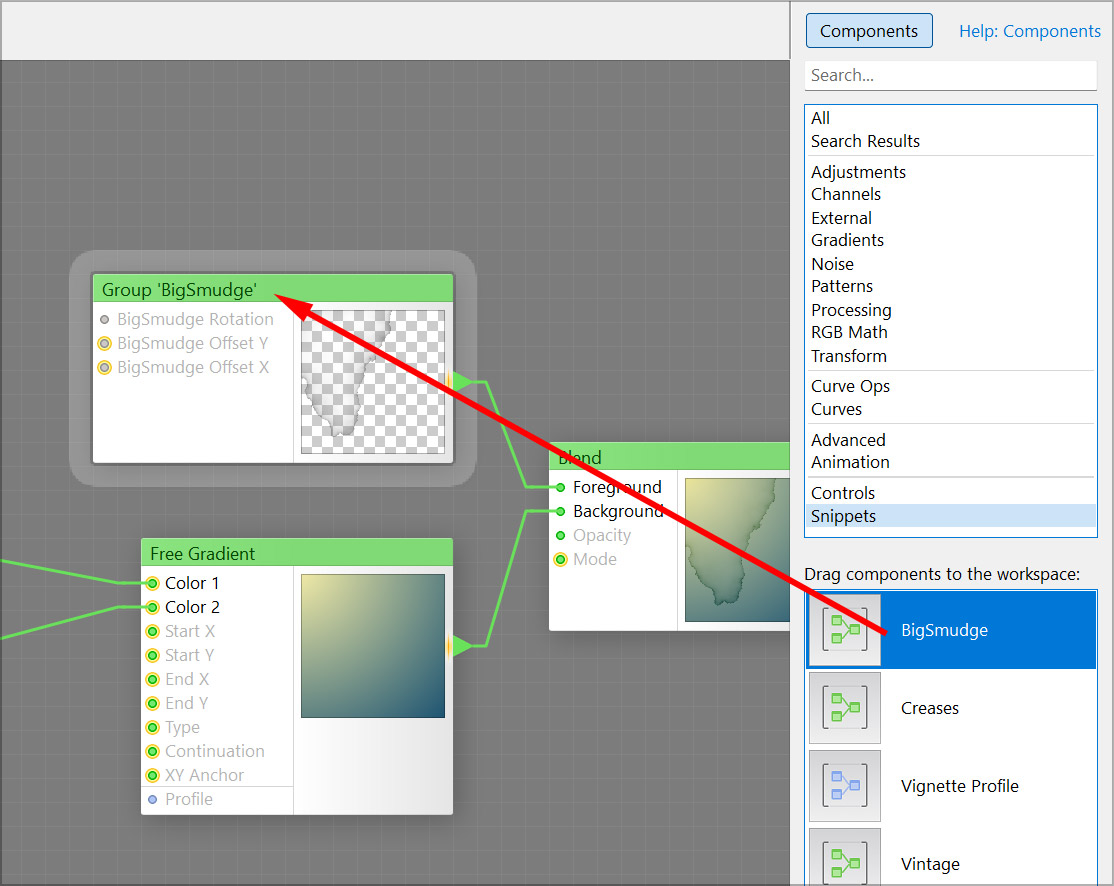This screenshot has width=1114, height=886.
Task: Click the component Search field
Action: pyautogui.click(x=950, y=75)
